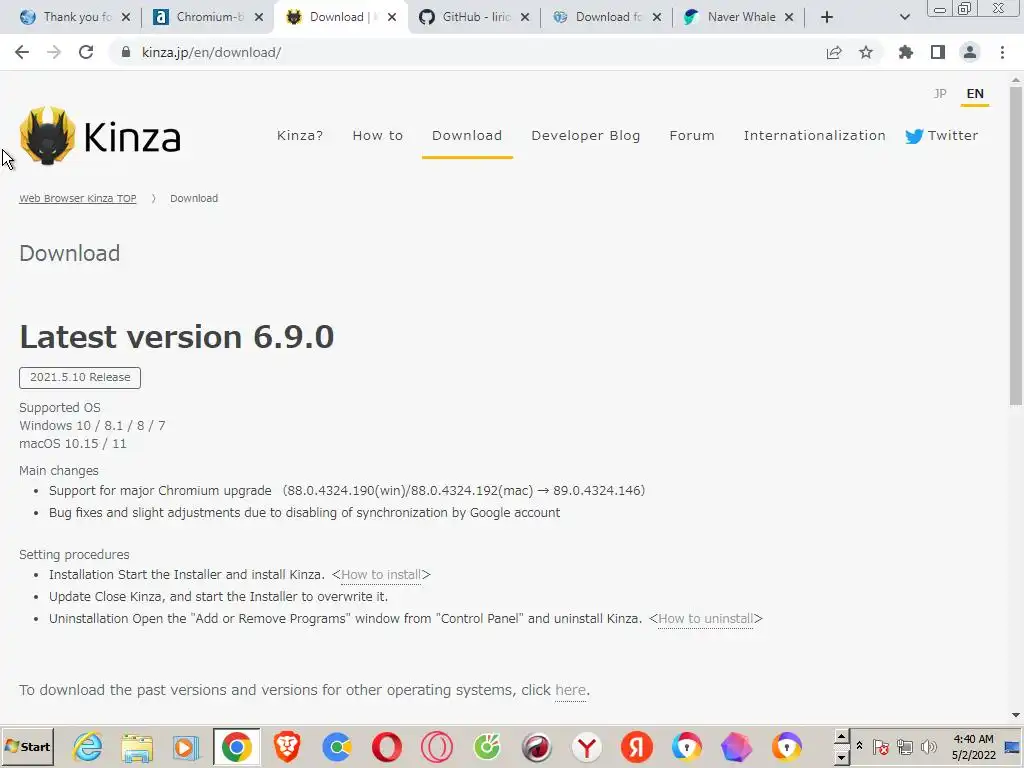Open Internet Explorer from the taskbar
Viewport: 1024px width, 768px height.
[88, 746]
